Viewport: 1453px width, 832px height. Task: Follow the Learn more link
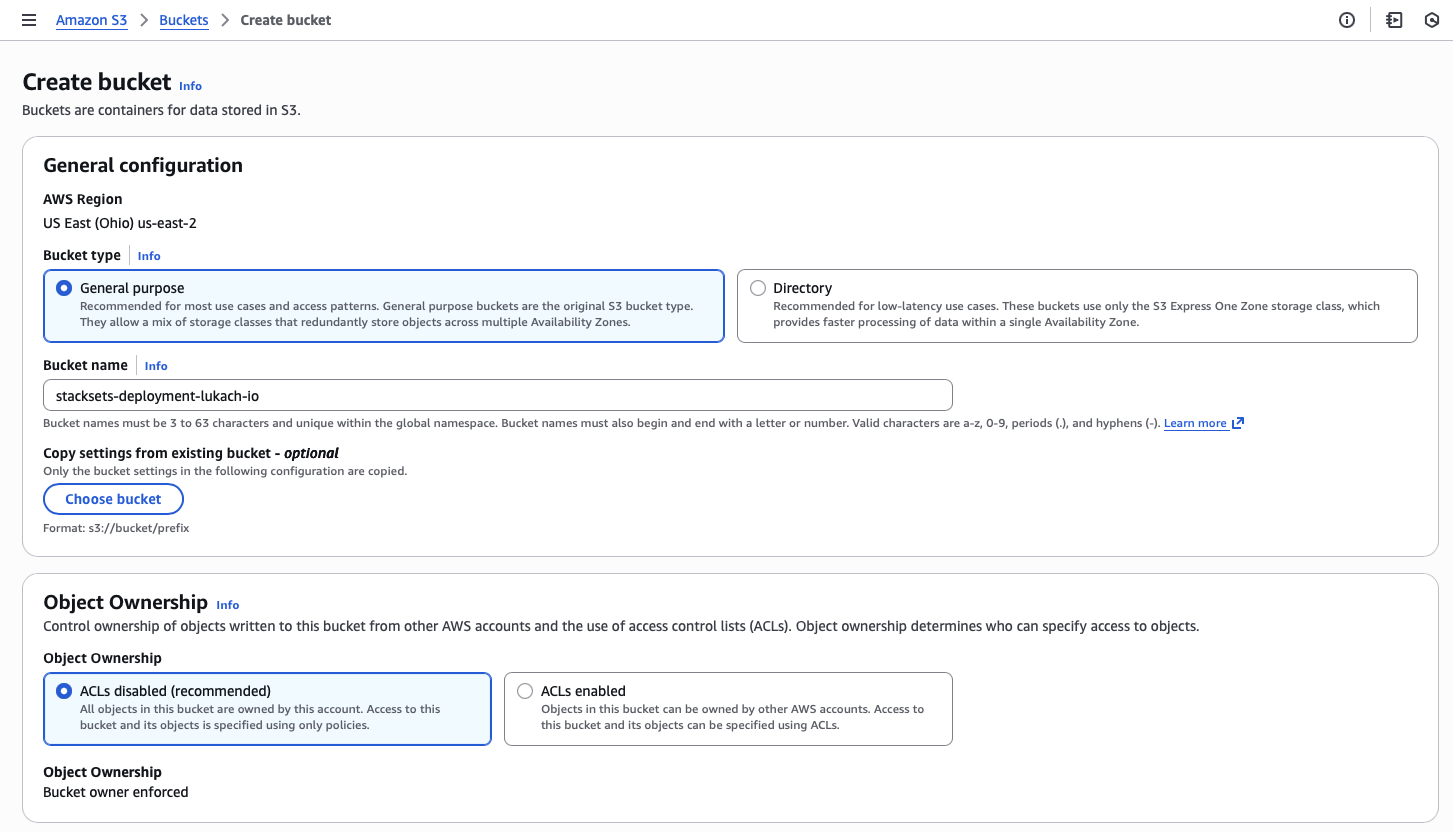click(1195, 423)
